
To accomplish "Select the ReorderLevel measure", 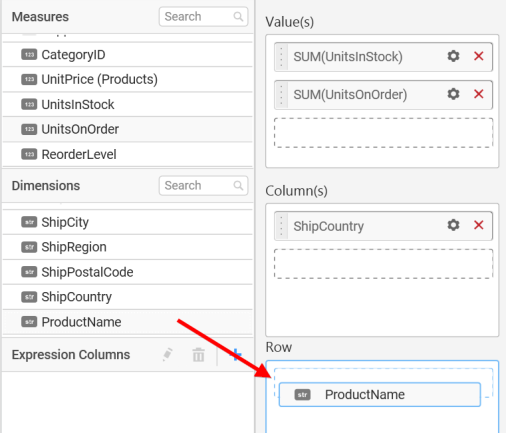I will click(x=127, y=154).
